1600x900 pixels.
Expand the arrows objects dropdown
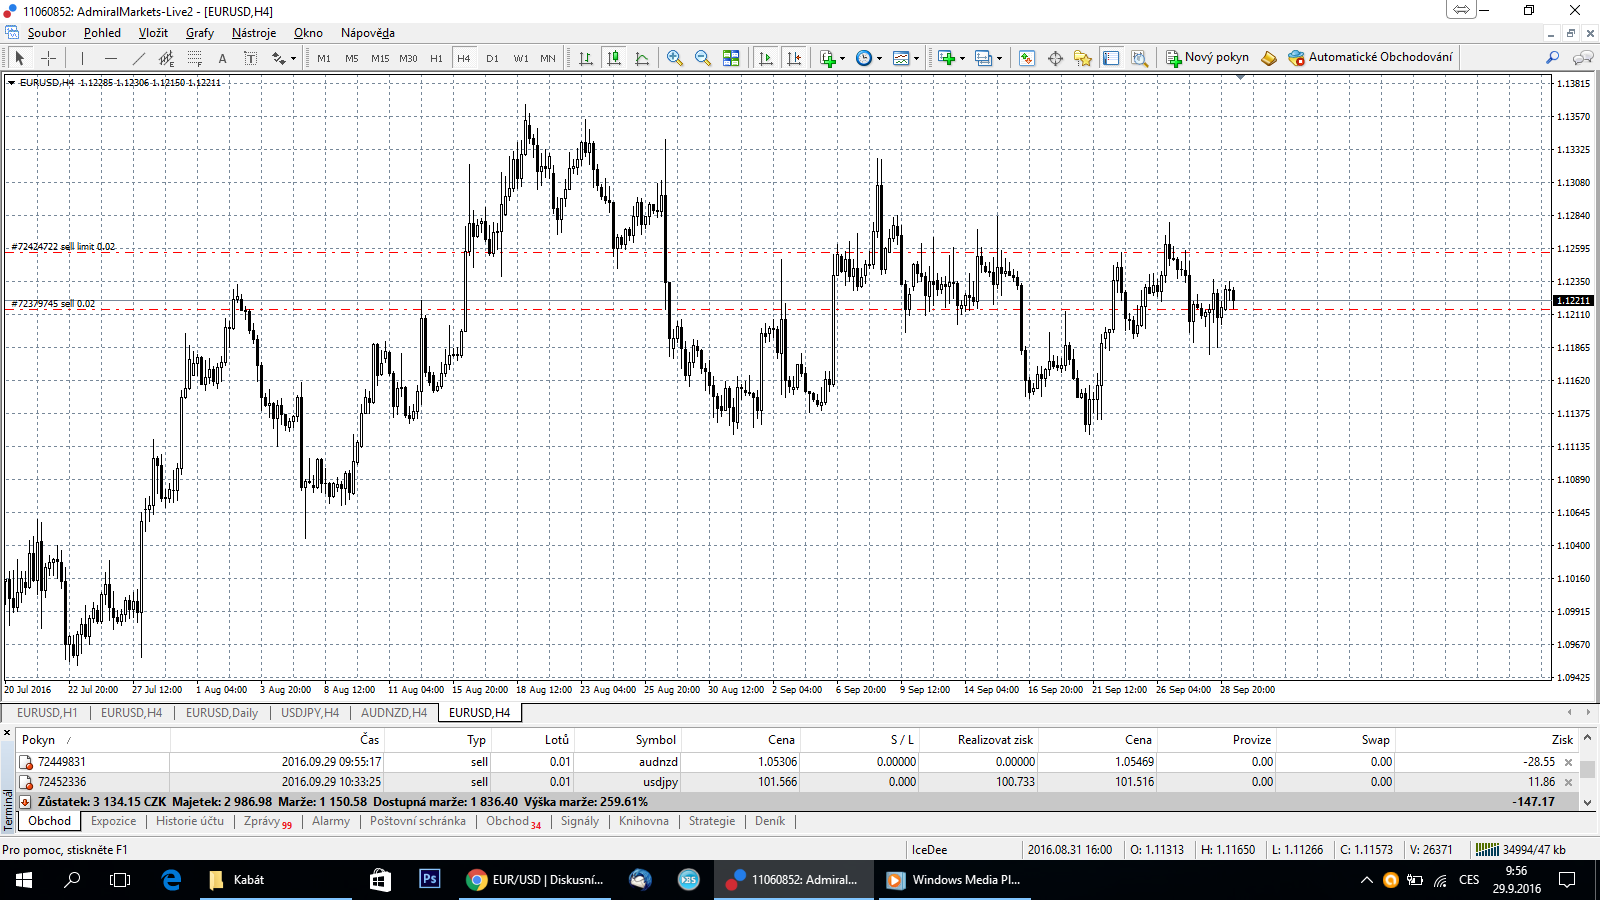[x=293, y=59]
